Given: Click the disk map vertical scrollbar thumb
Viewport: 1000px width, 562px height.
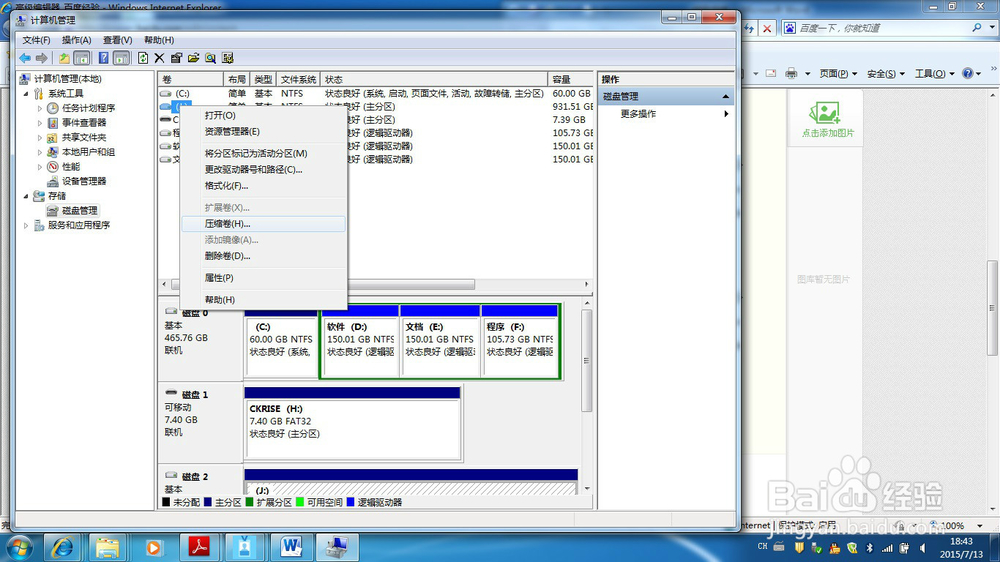Looking at the screenshot, I should (586, 361).
